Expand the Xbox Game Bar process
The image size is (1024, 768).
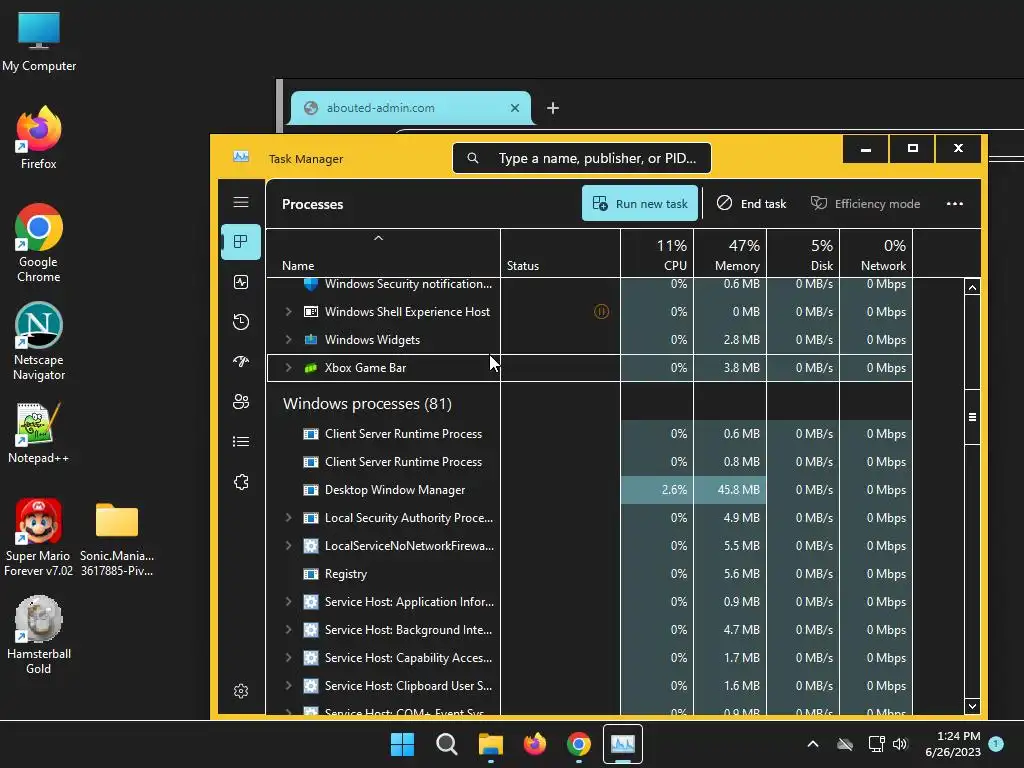(x=288, y=368)
